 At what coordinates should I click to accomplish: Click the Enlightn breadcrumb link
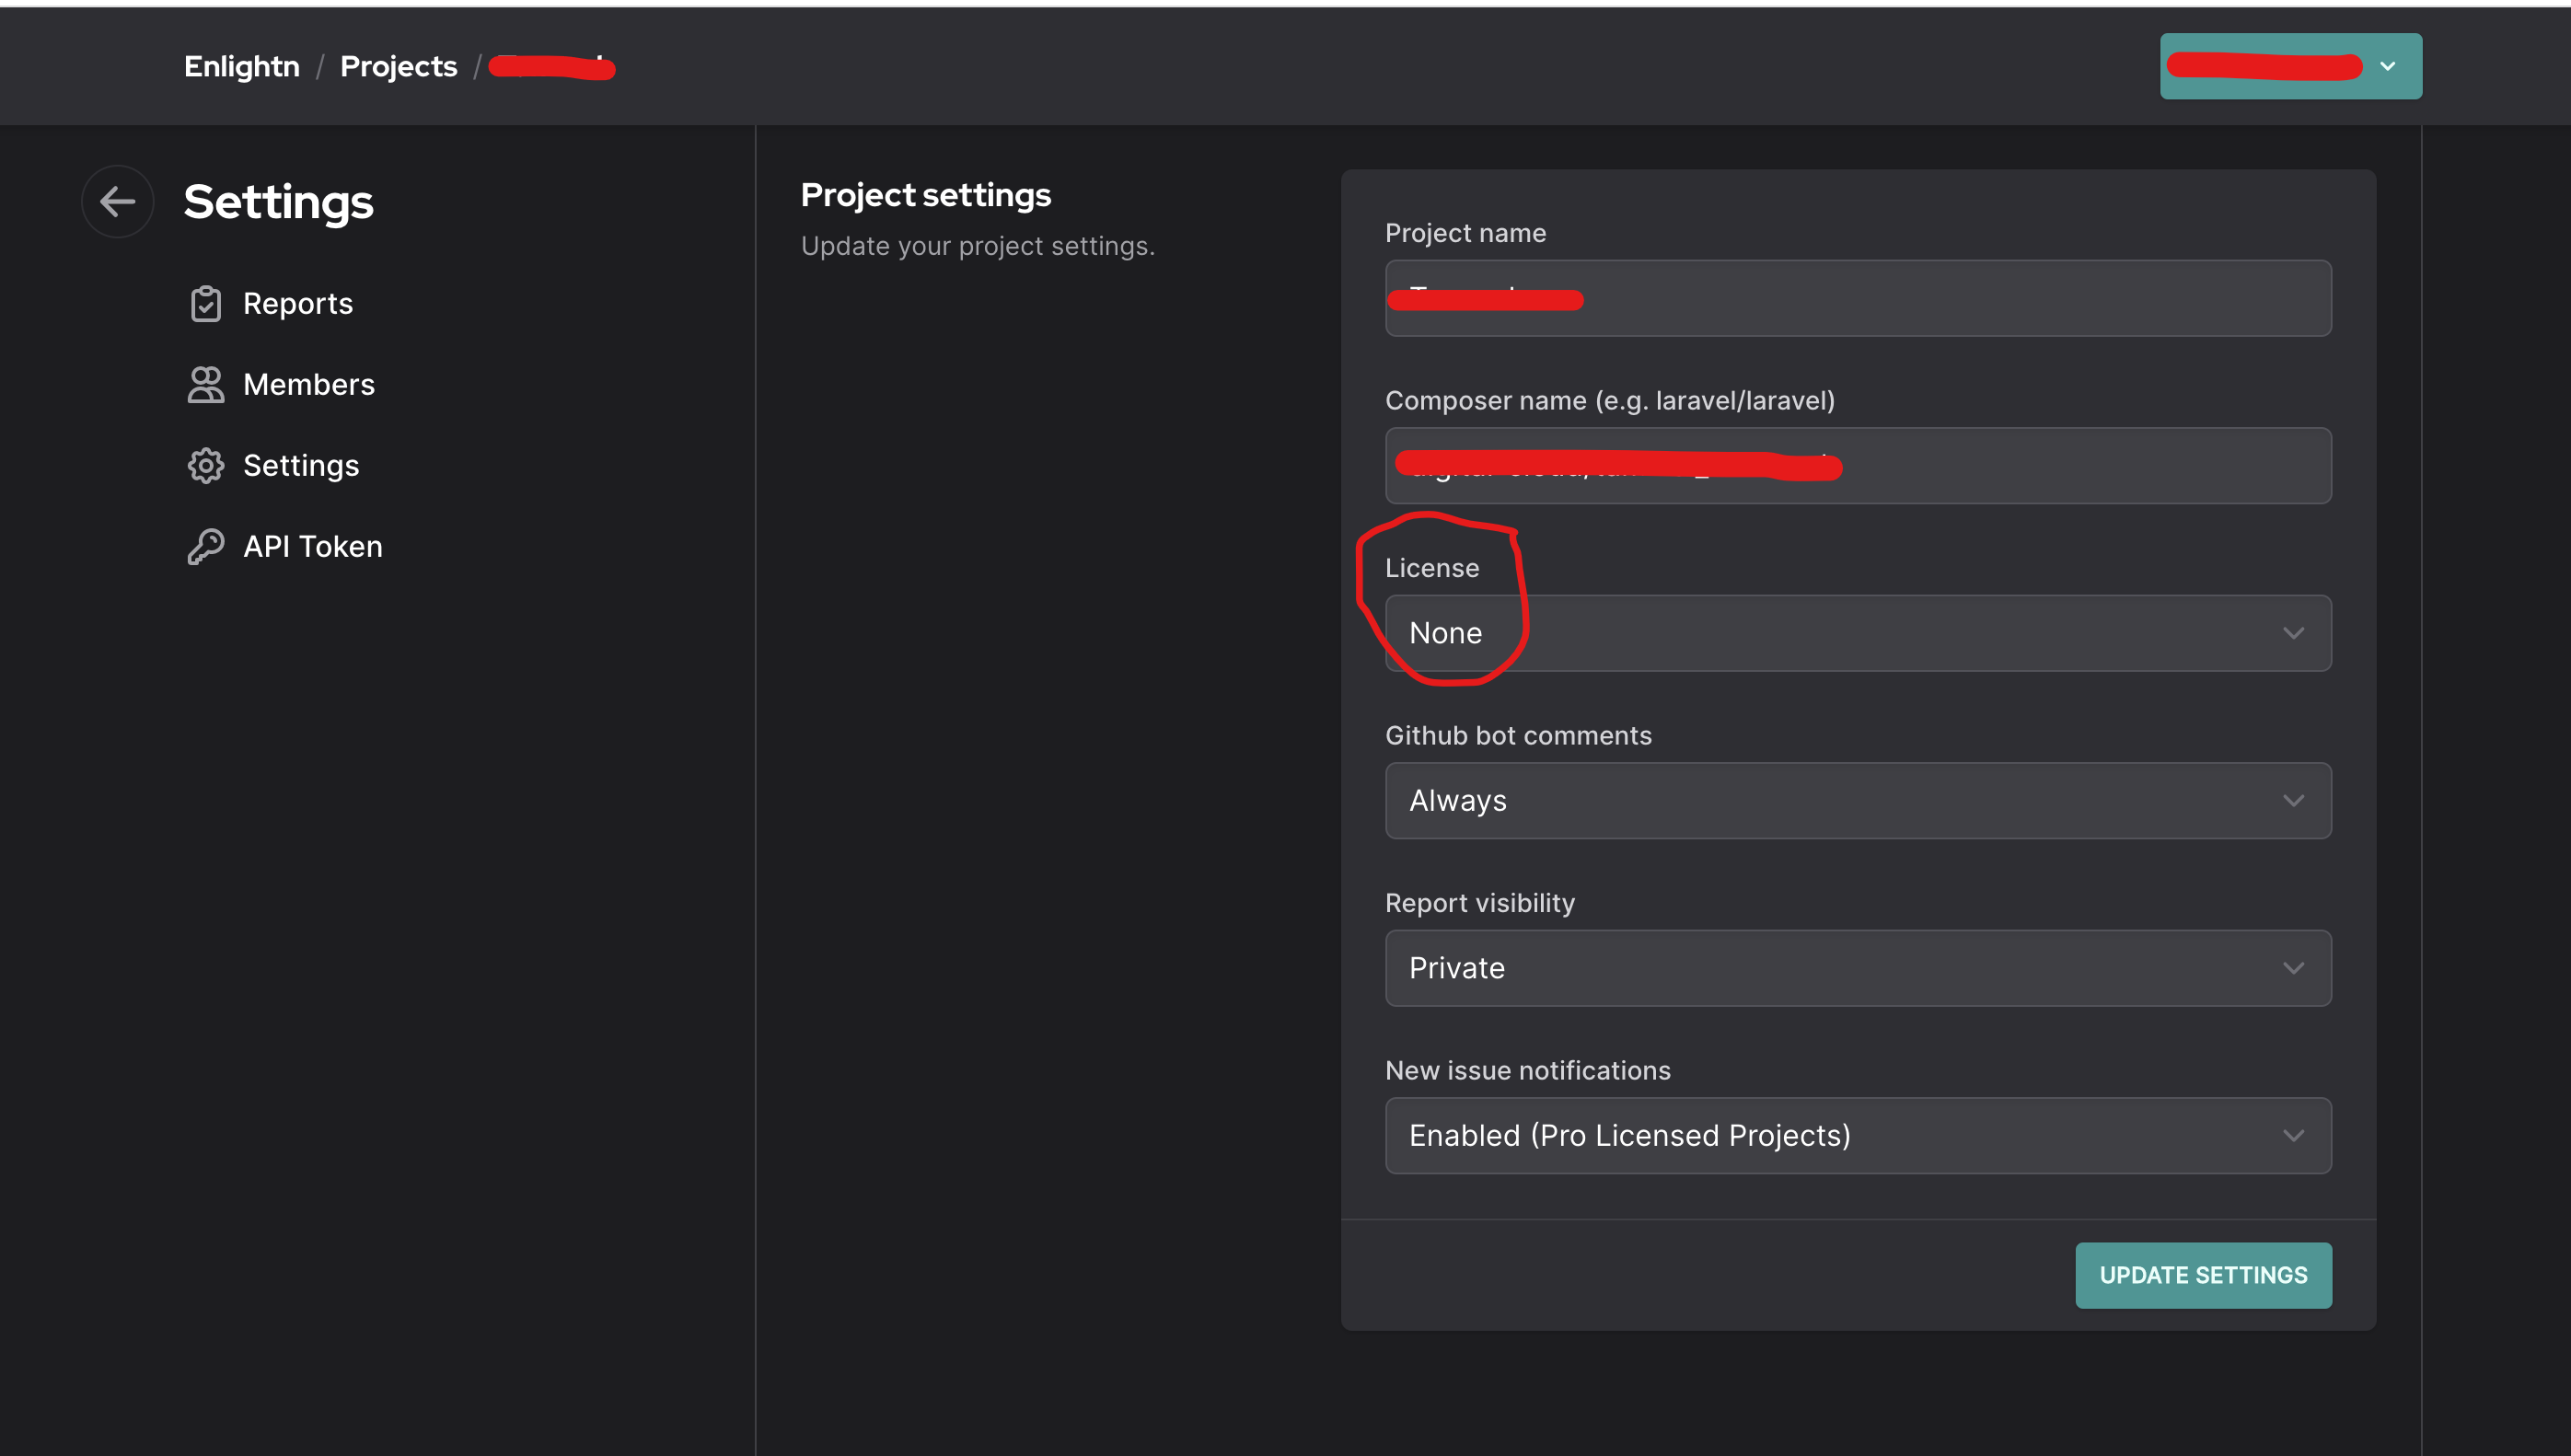click(241, 66)
